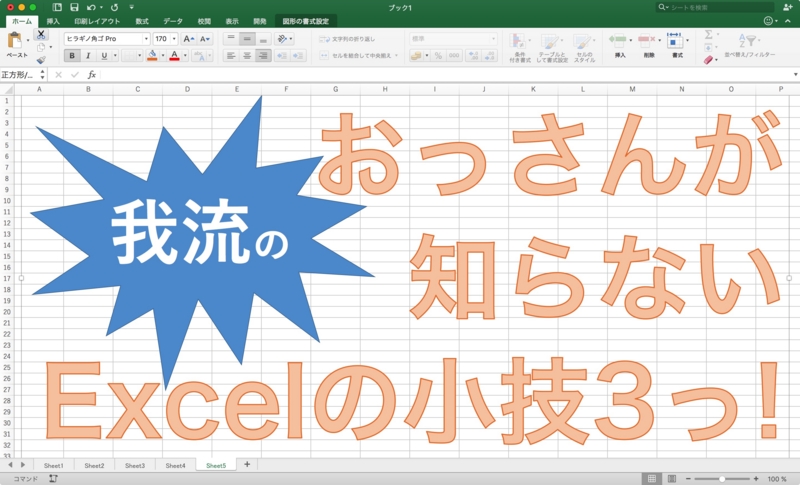This screenshot has width=800, height=485.
Task: Open the font size 170 dropdown
Action: coord(174,39)
